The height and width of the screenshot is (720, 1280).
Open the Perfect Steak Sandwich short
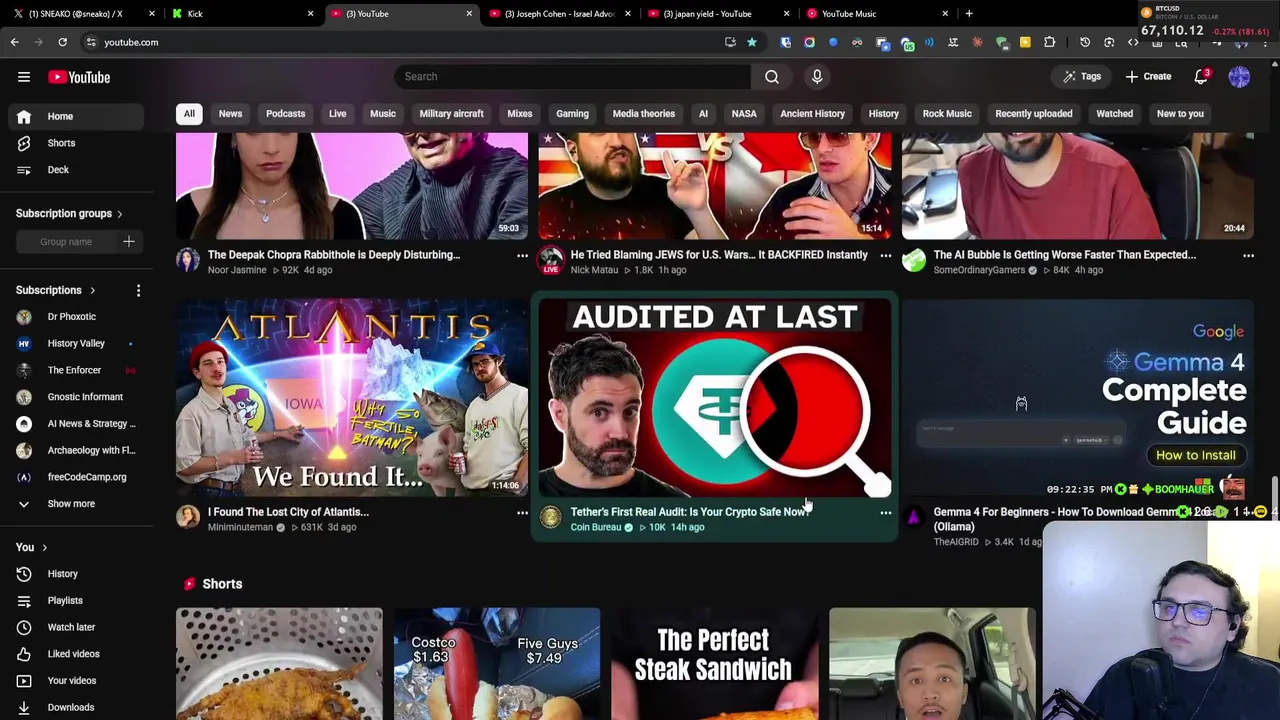tap(714, 664)
